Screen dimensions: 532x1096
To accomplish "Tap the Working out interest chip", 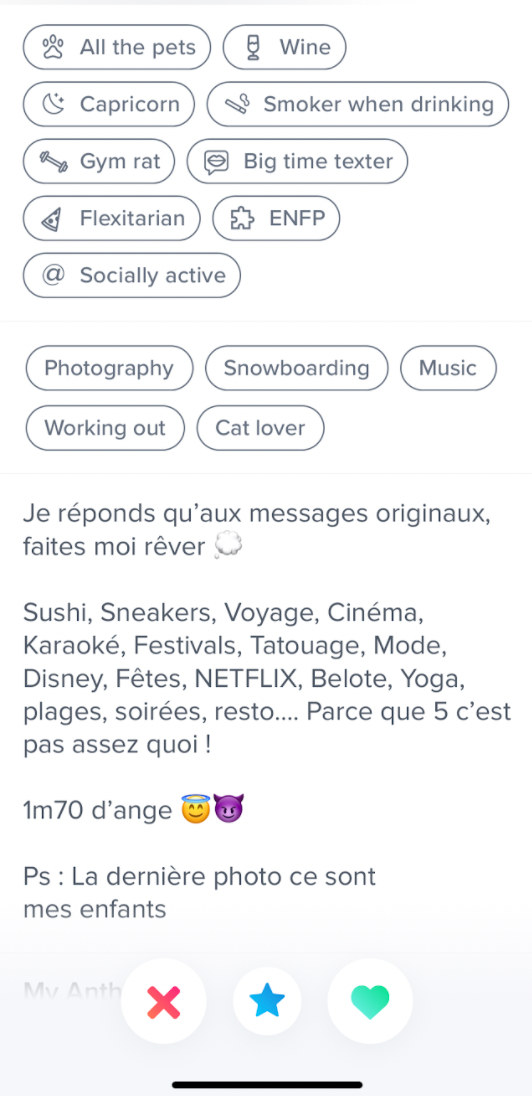I will (105, 428).
